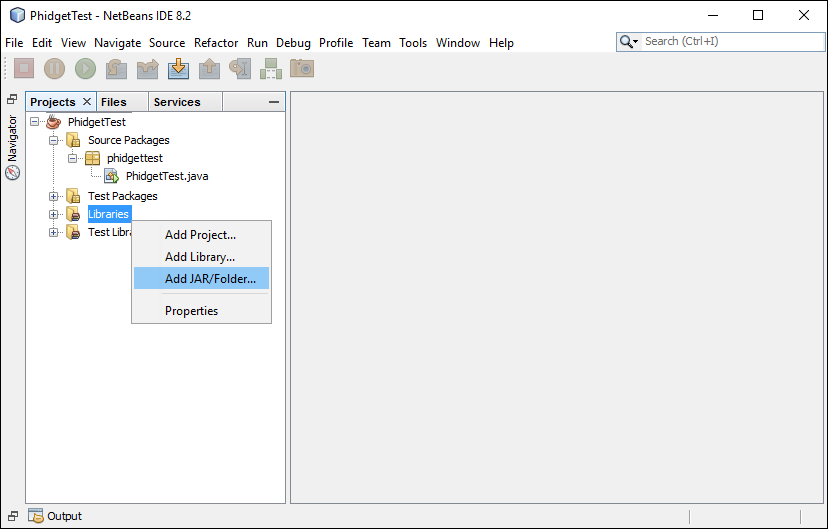Collapse the PhidgetTest project node
Screen dimensions: 828x529
pyautogui.click(x=34, y=122)
